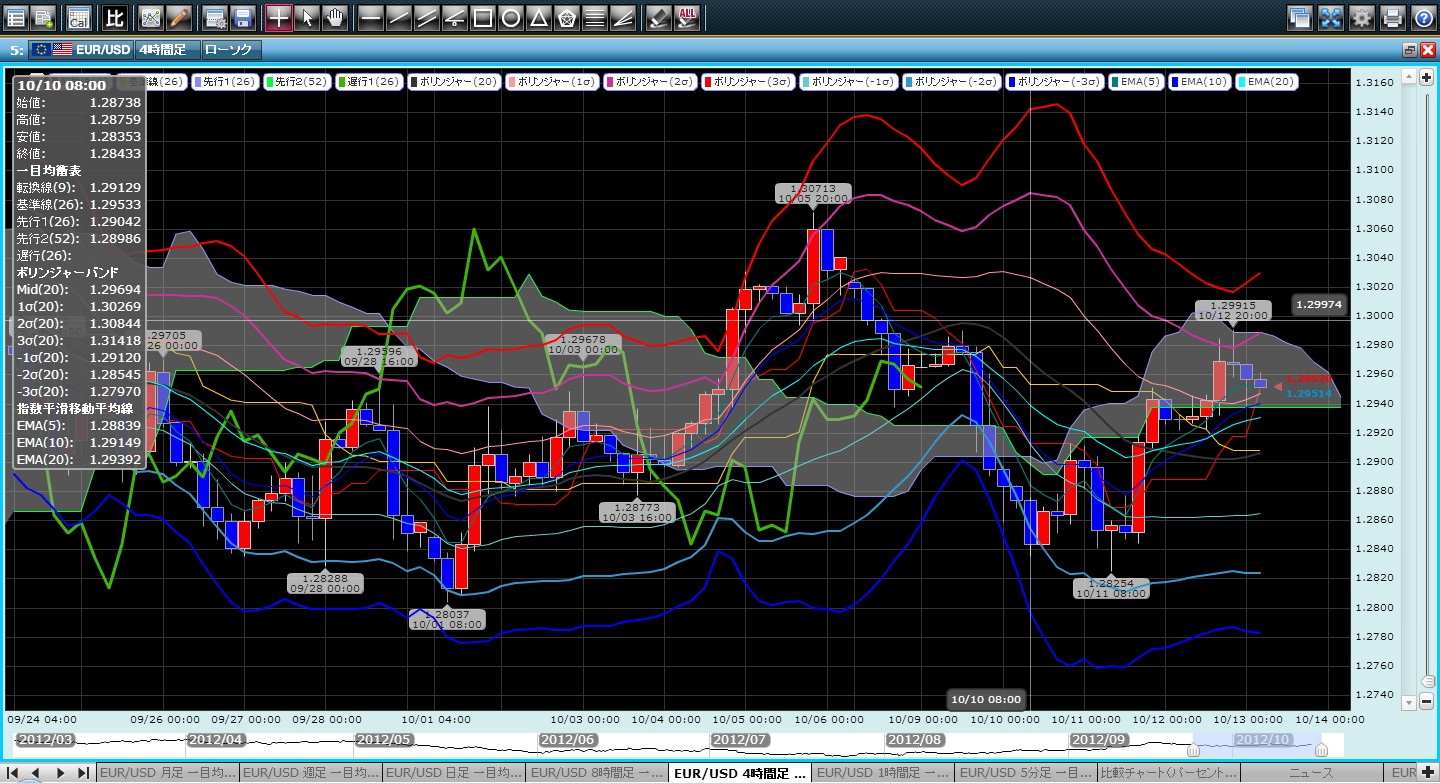Select the horizontal line drawing tool
This screenshot has height=783, width=1440.
click(x=370, y=17)
